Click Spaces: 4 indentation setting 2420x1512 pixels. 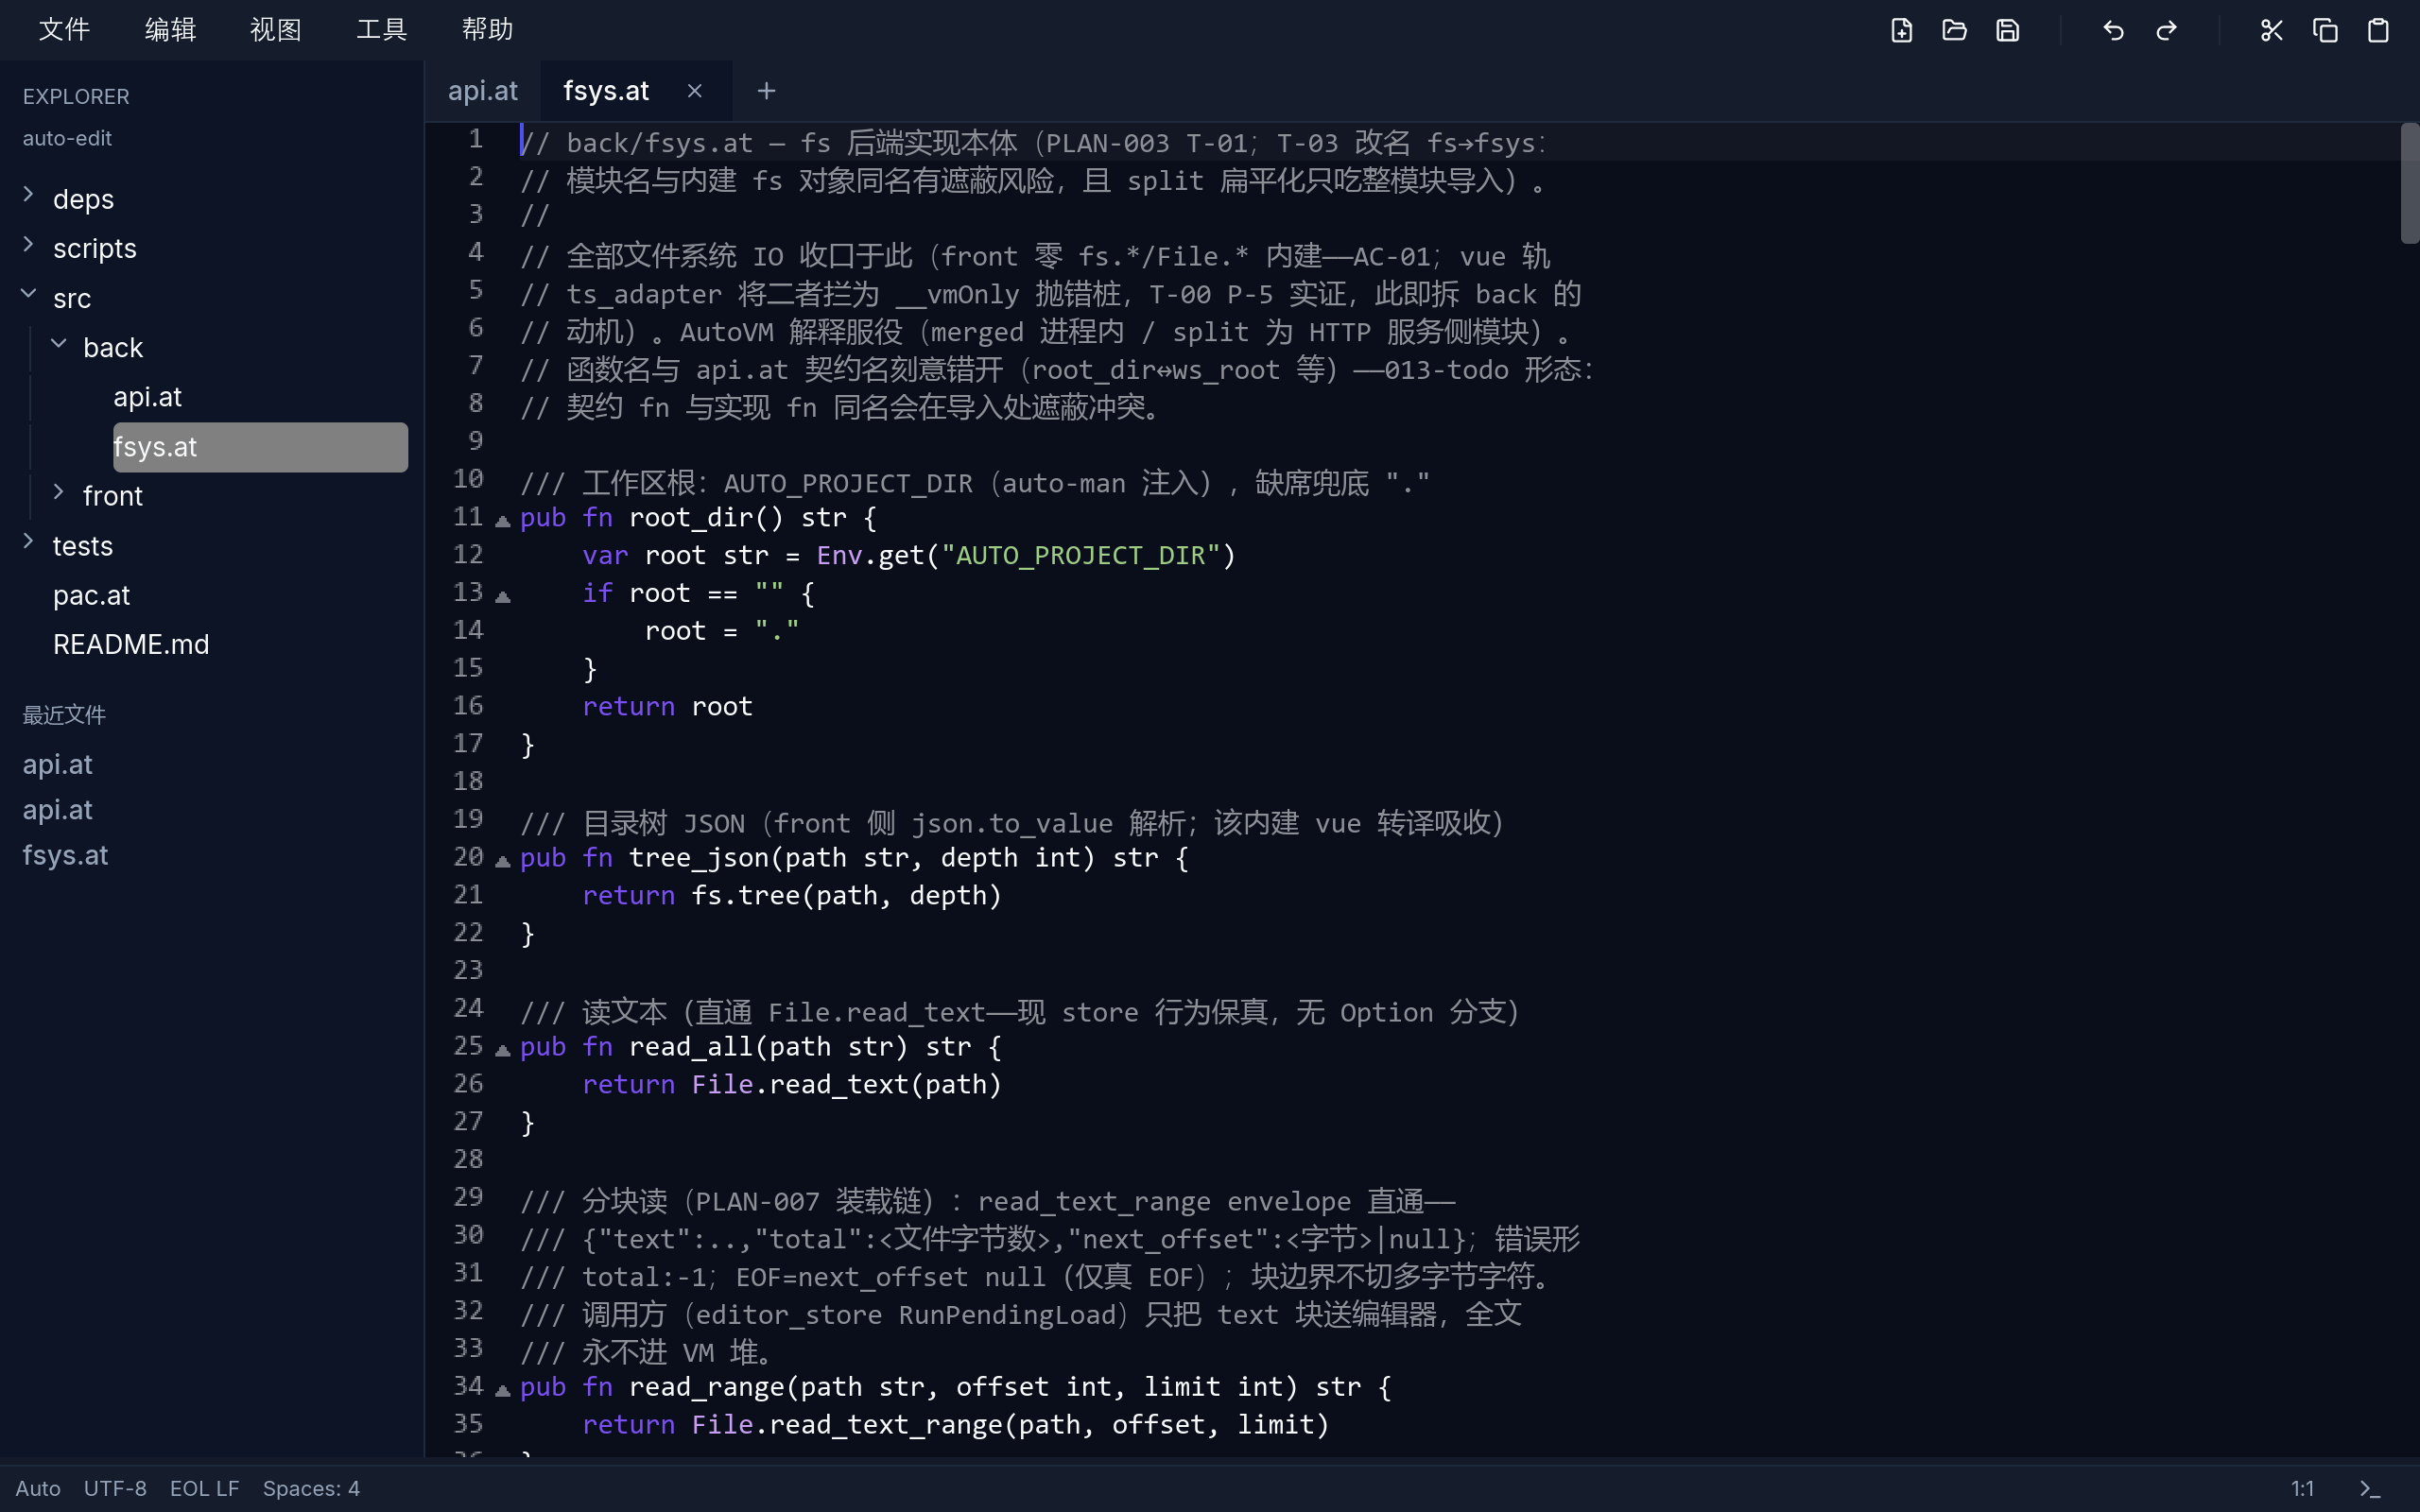click(x=311, y=1488)
